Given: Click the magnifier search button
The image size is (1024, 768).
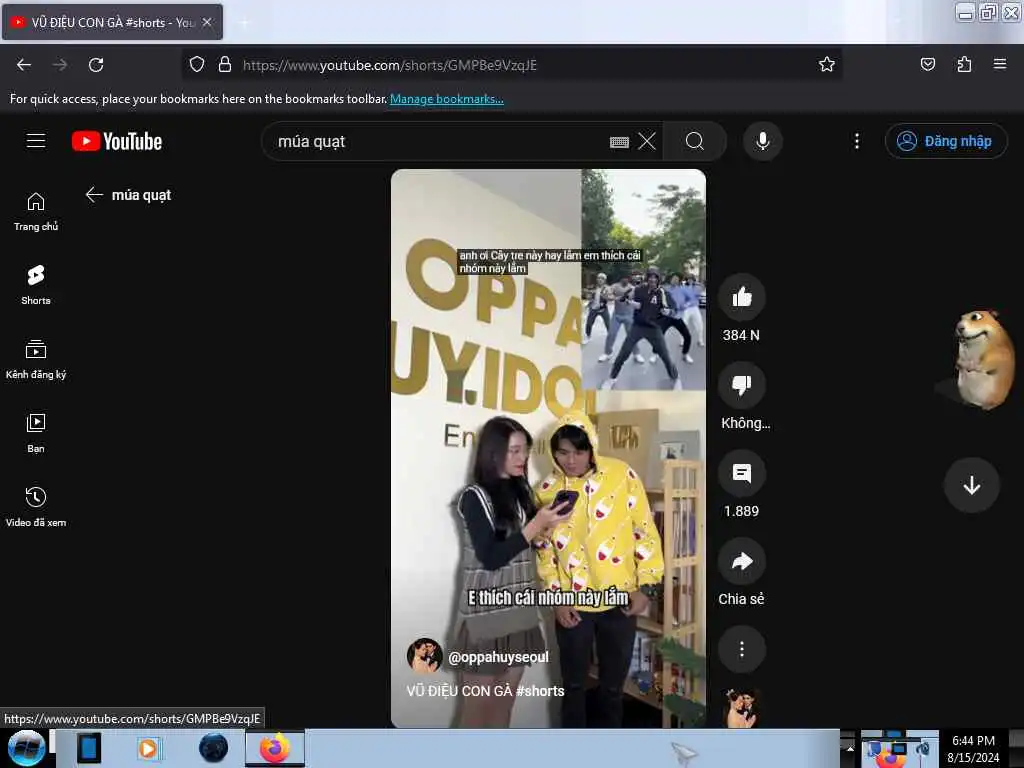Looking at the screenshot, I should click(x=695, y=141).
